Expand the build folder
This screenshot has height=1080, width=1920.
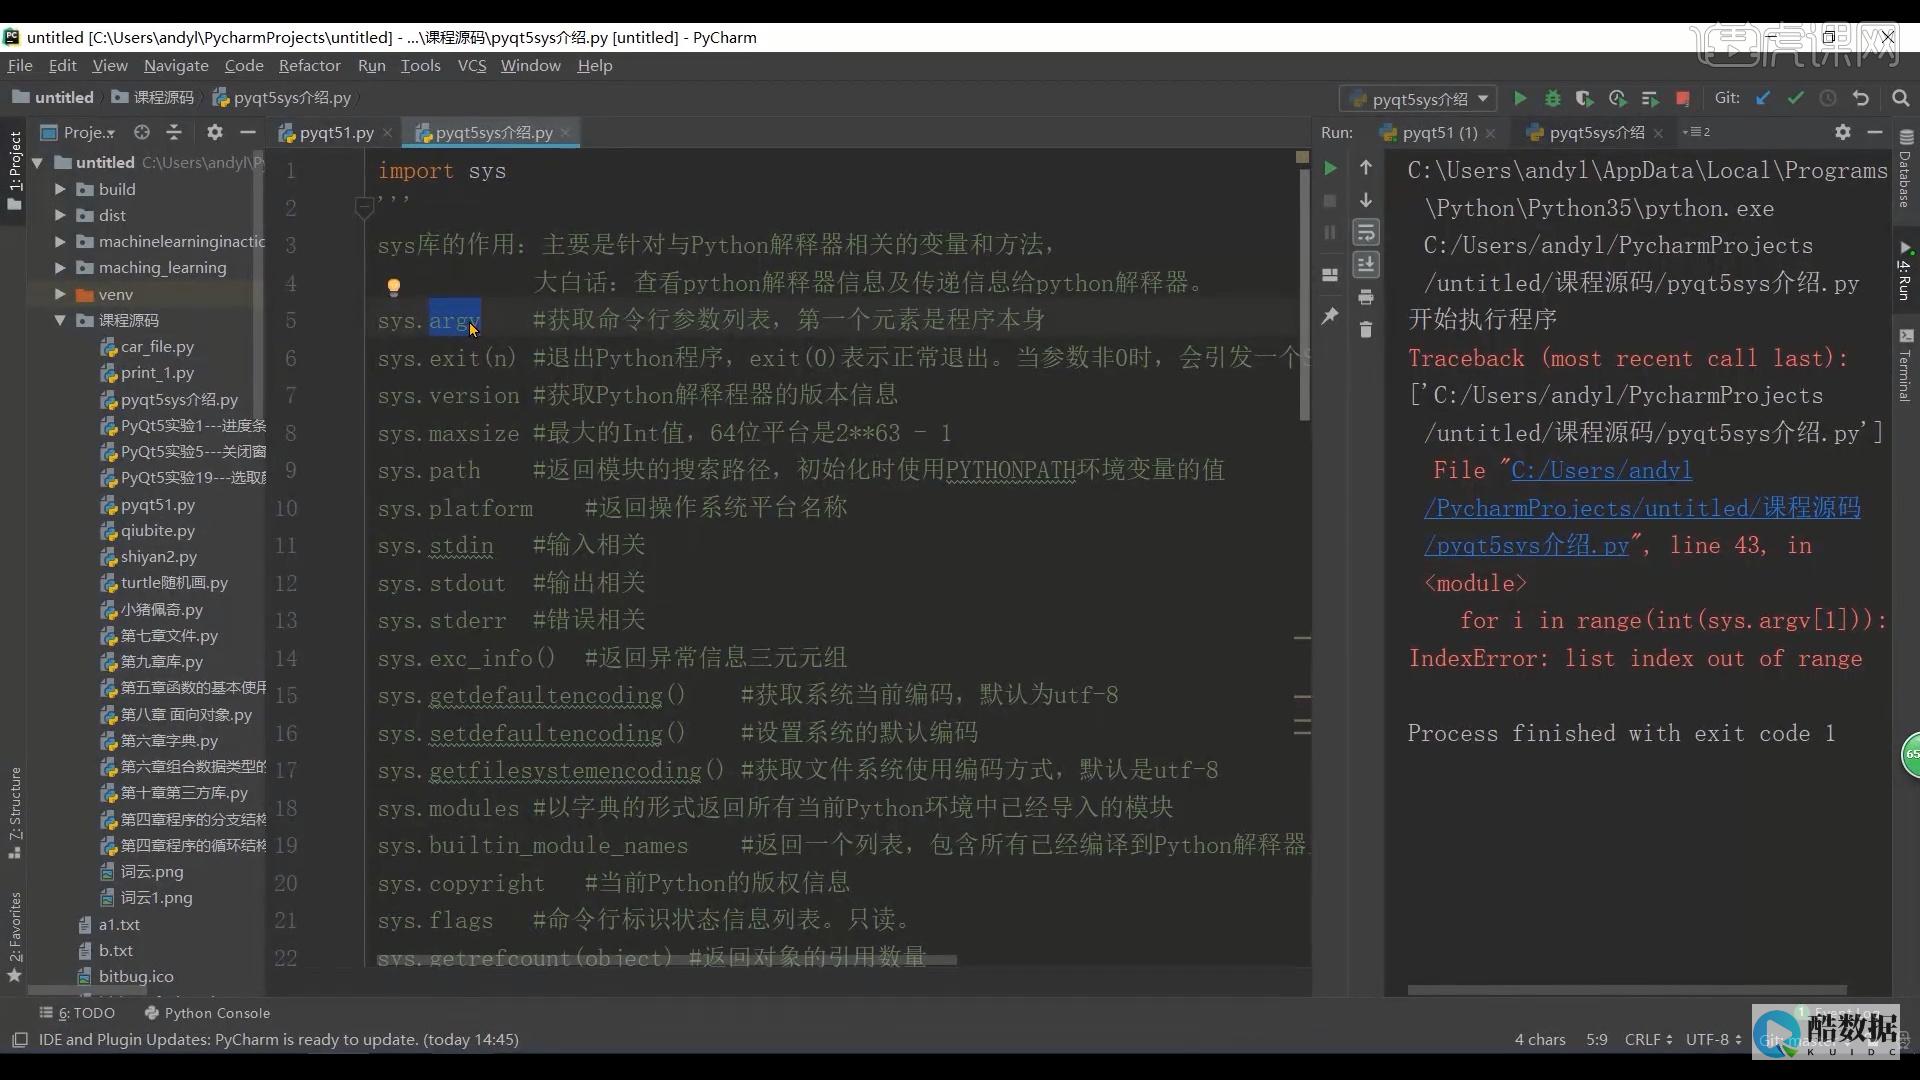[x=60, y=189]
